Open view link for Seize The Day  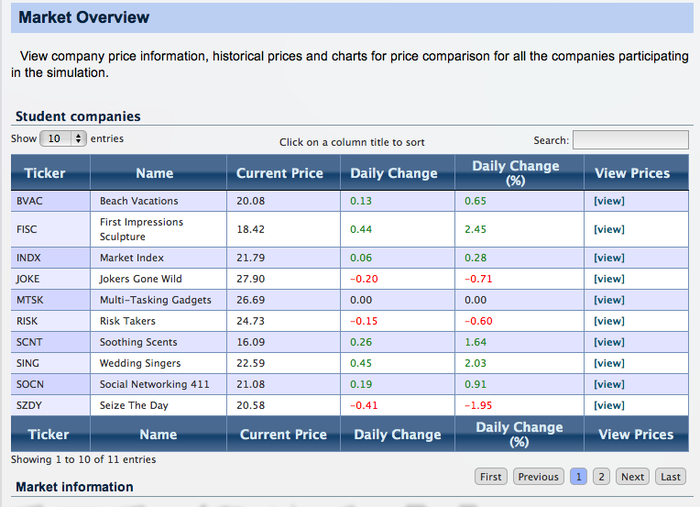tap(609, 405)
